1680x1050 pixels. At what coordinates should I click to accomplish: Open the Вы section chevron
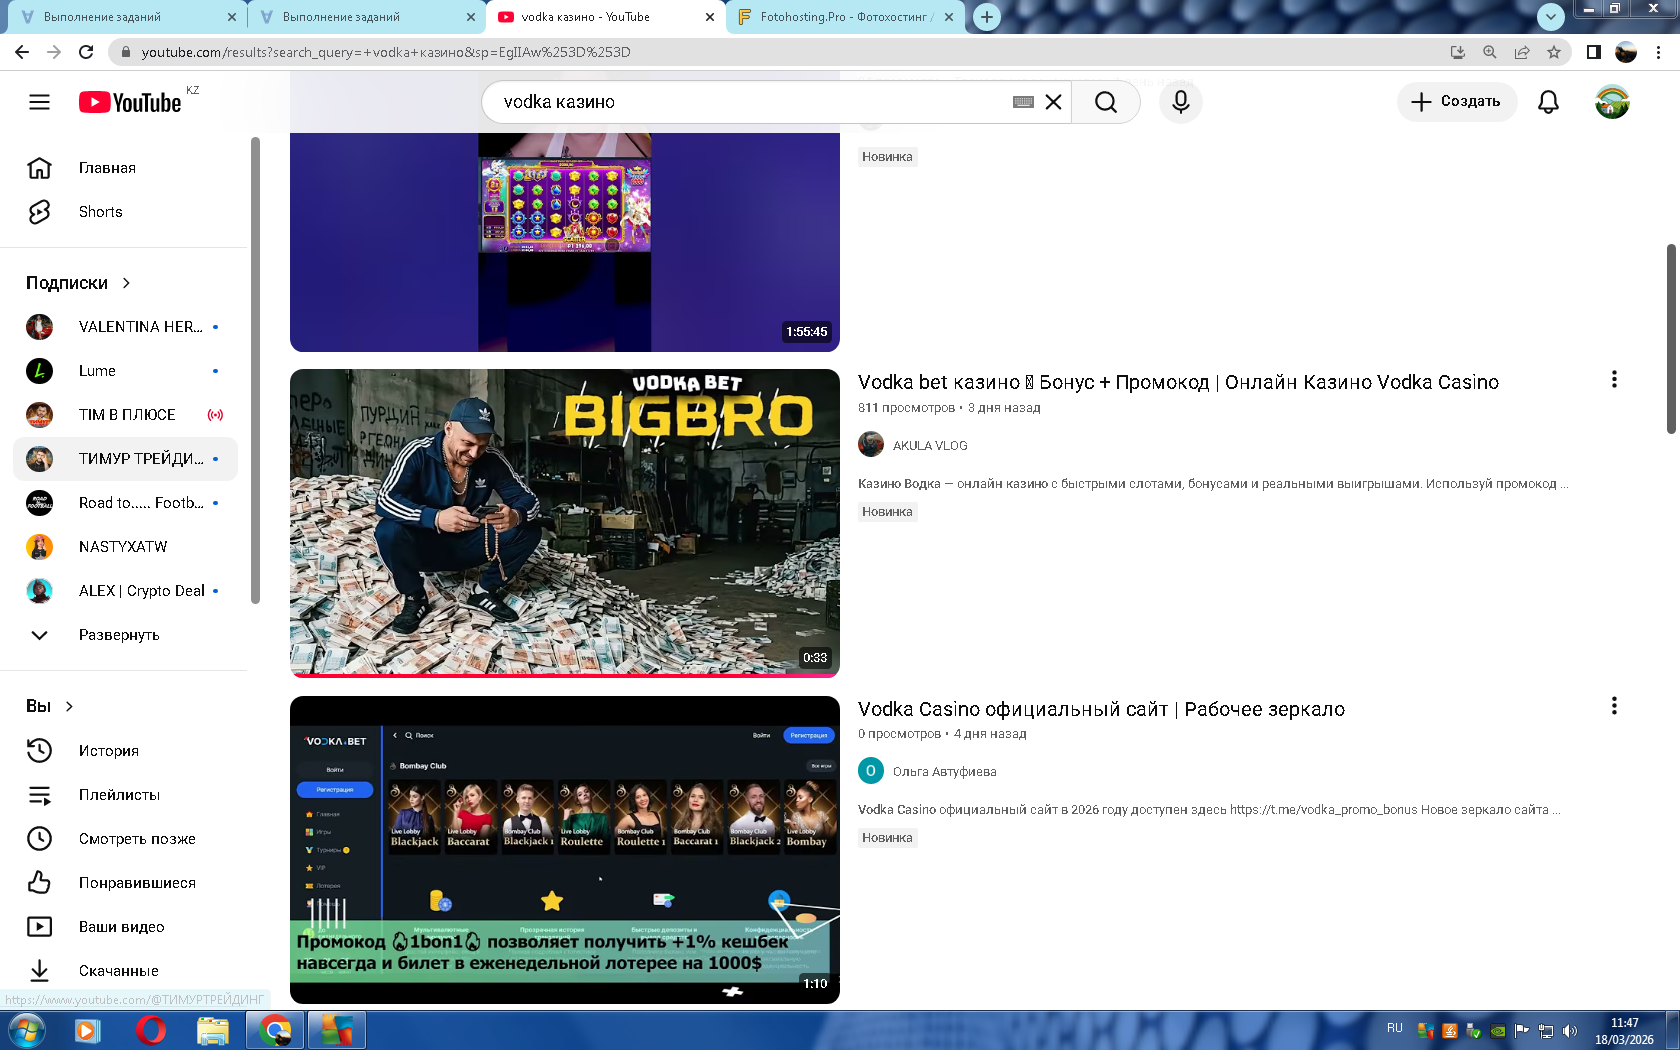tap(69, 706)
